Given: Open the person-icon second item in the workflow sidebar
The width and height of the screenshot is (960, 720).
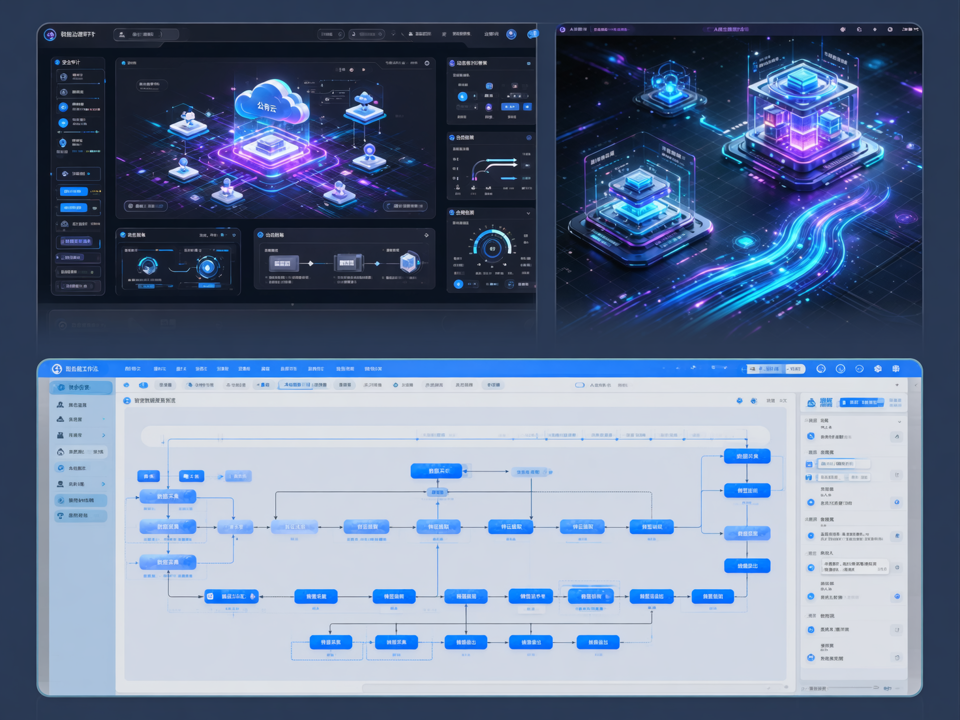Looking at the screenshot, I should pyautogui.click(x=81, y=405).
